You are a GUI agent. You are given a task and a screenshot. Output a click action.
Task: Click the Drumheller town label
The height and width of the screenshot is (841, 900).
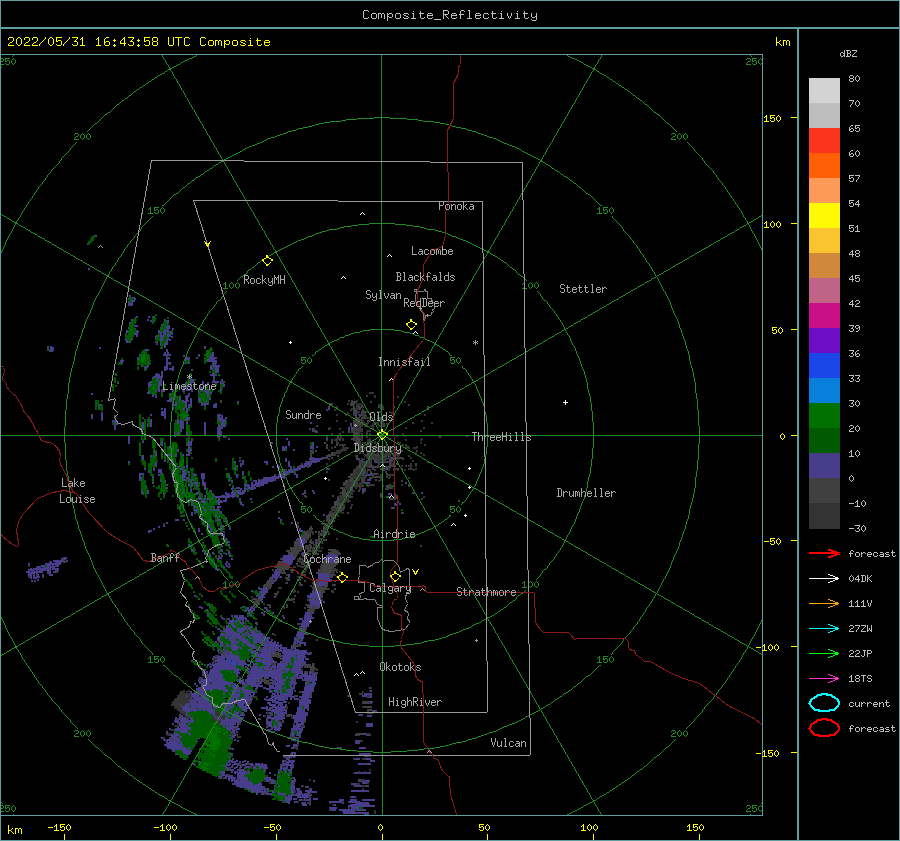(586, 493)
